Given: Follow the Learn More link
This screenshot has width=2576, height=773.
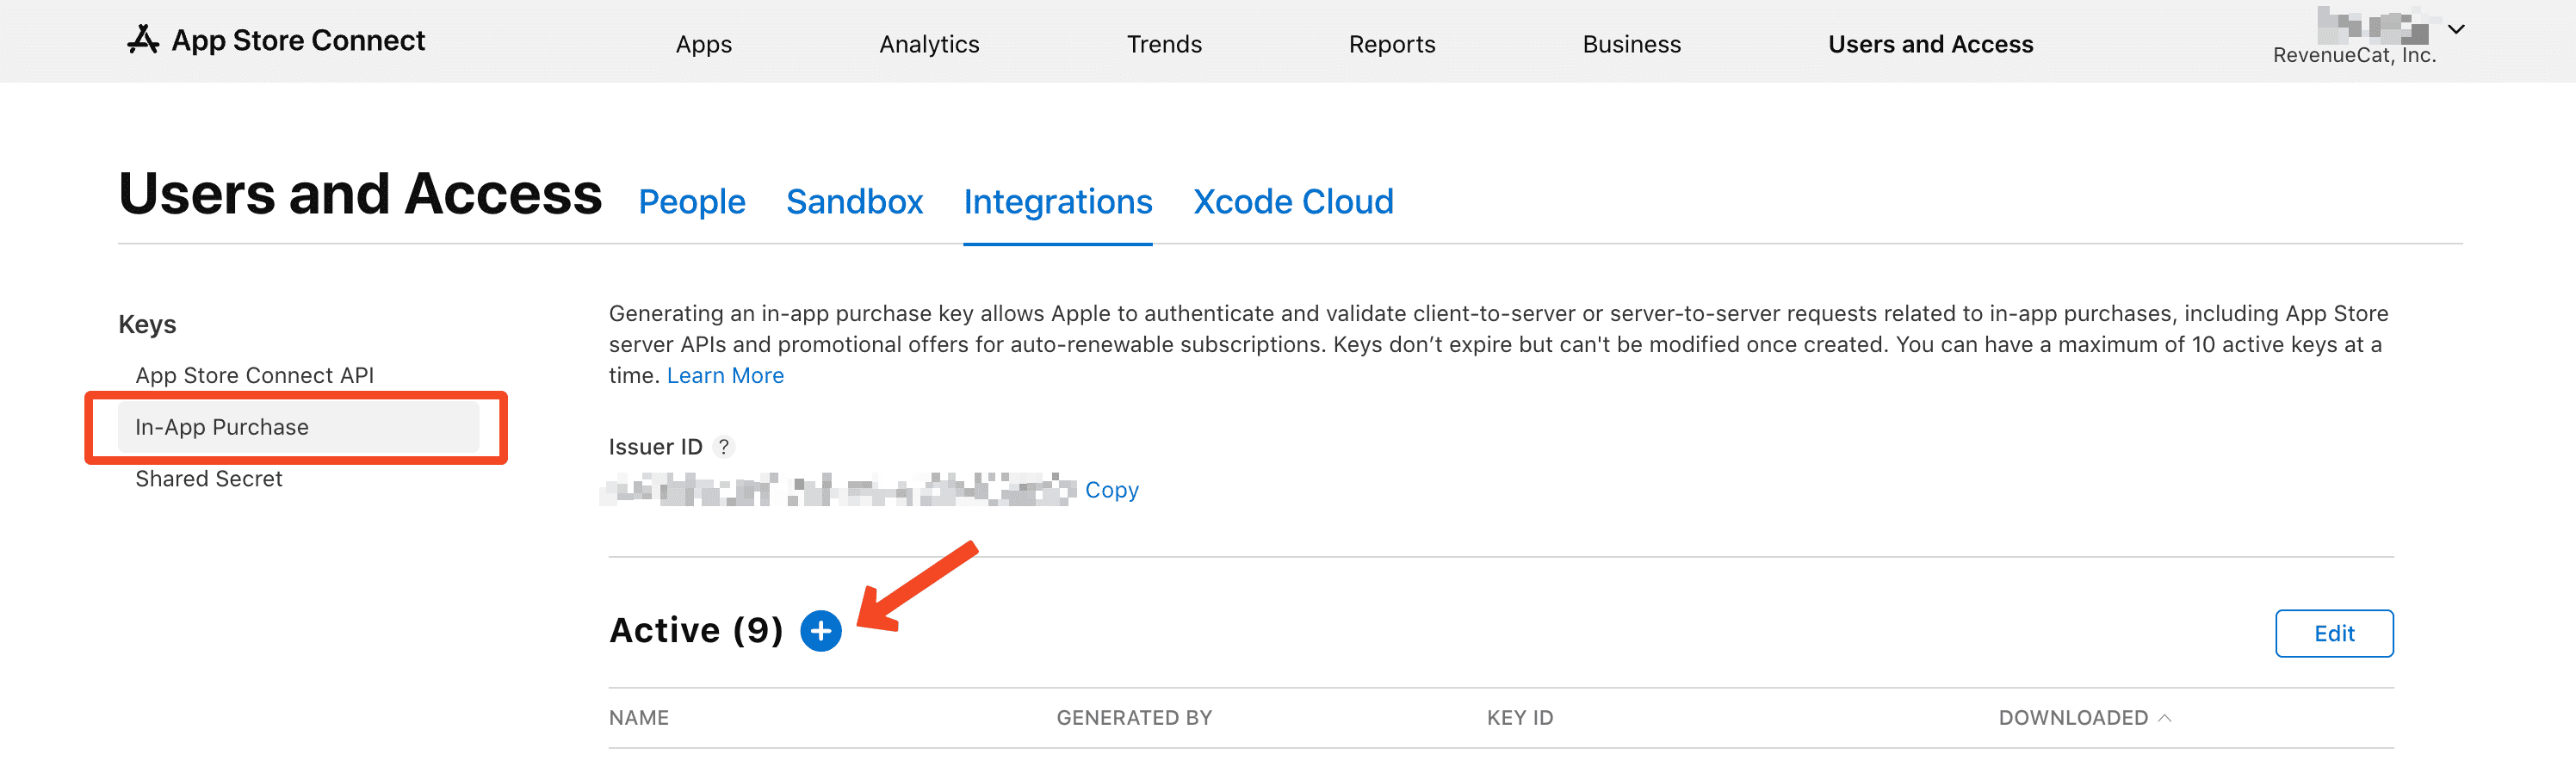Looking at the screenshot, I should click(725, 376).
